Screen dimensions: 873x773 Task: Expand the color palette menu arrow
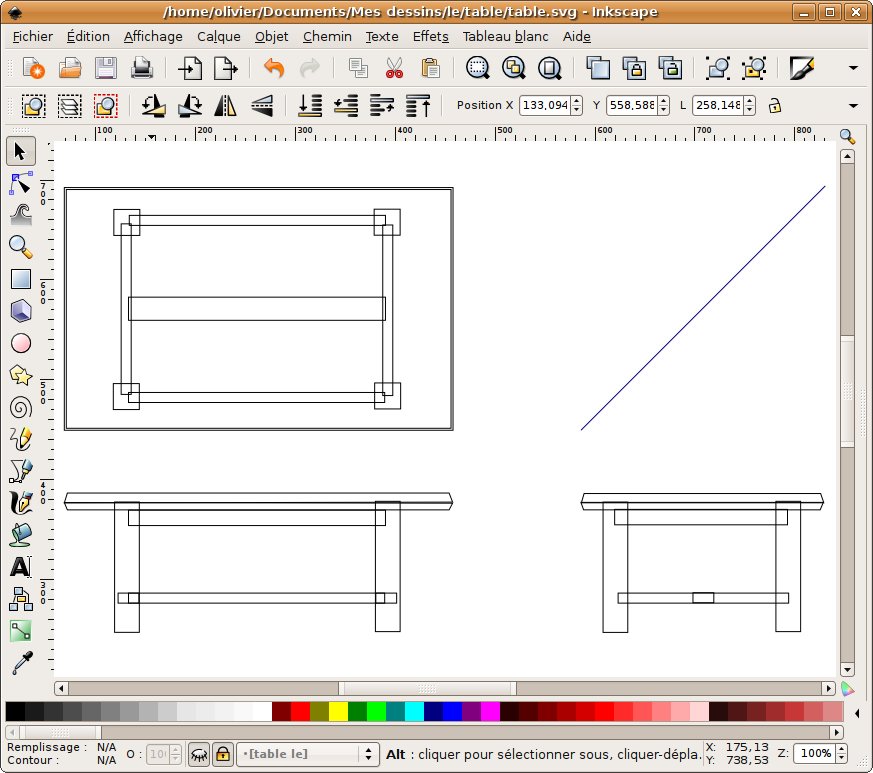tap(857, 713)
